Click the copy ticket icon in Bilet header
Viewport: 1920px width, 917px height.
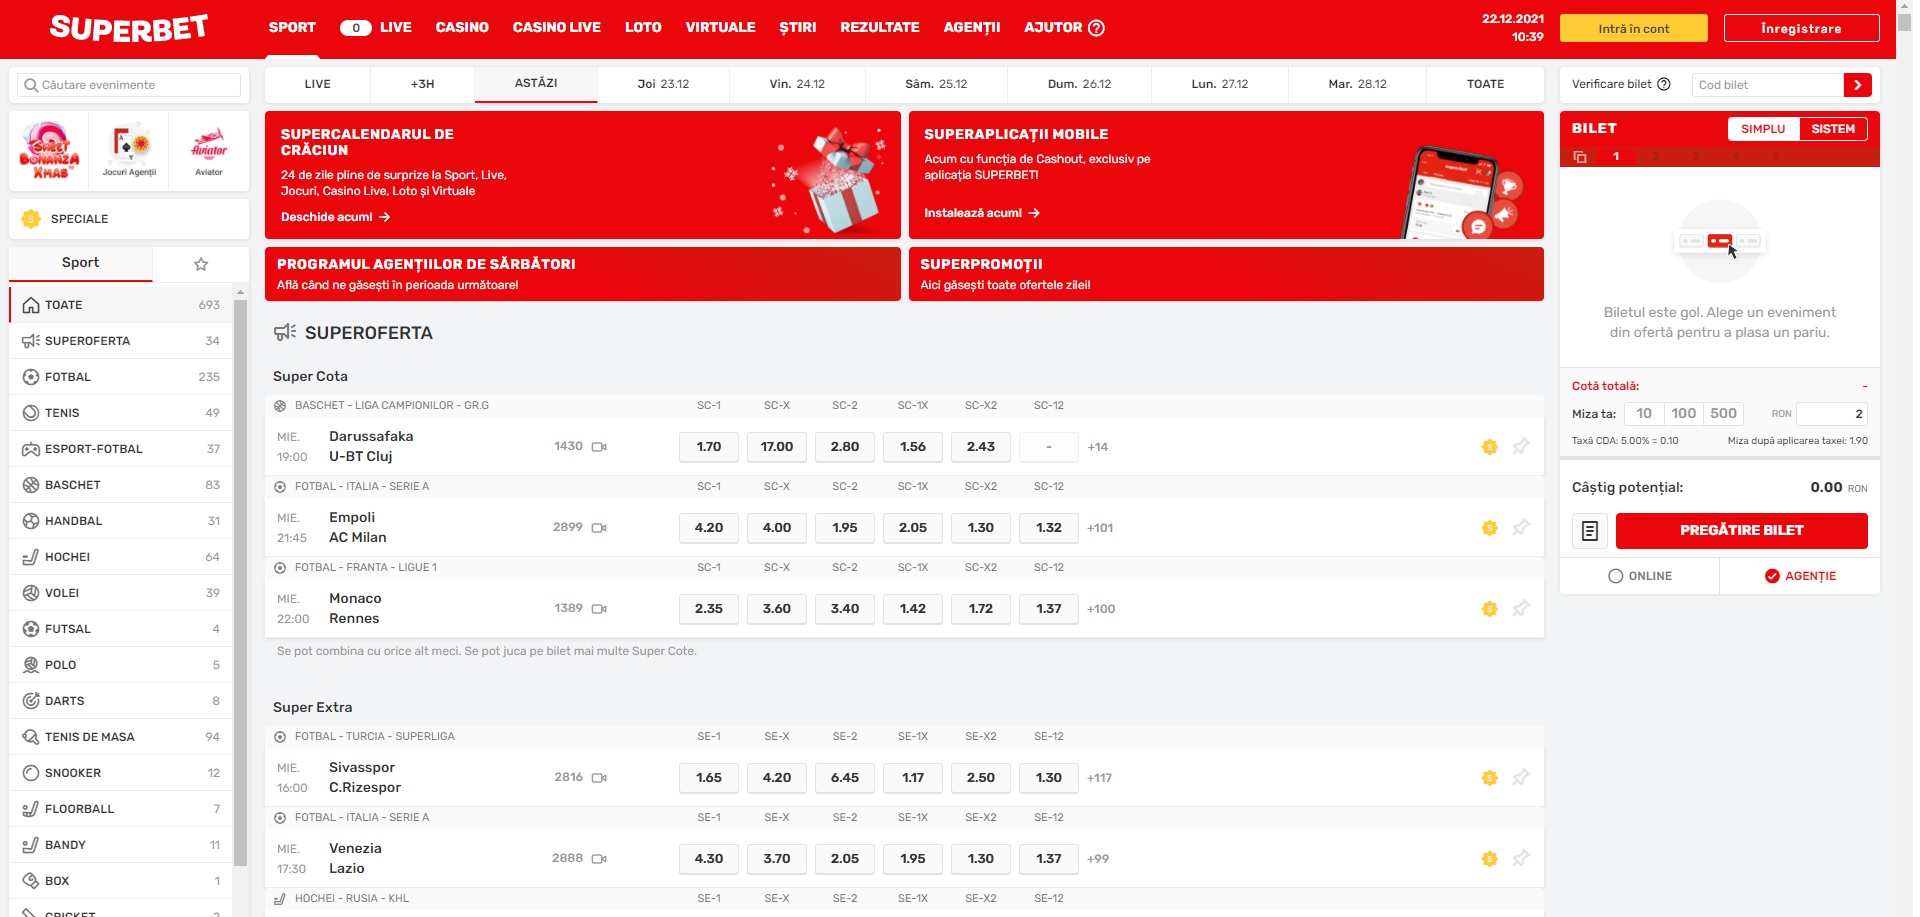click(1580, 157)
